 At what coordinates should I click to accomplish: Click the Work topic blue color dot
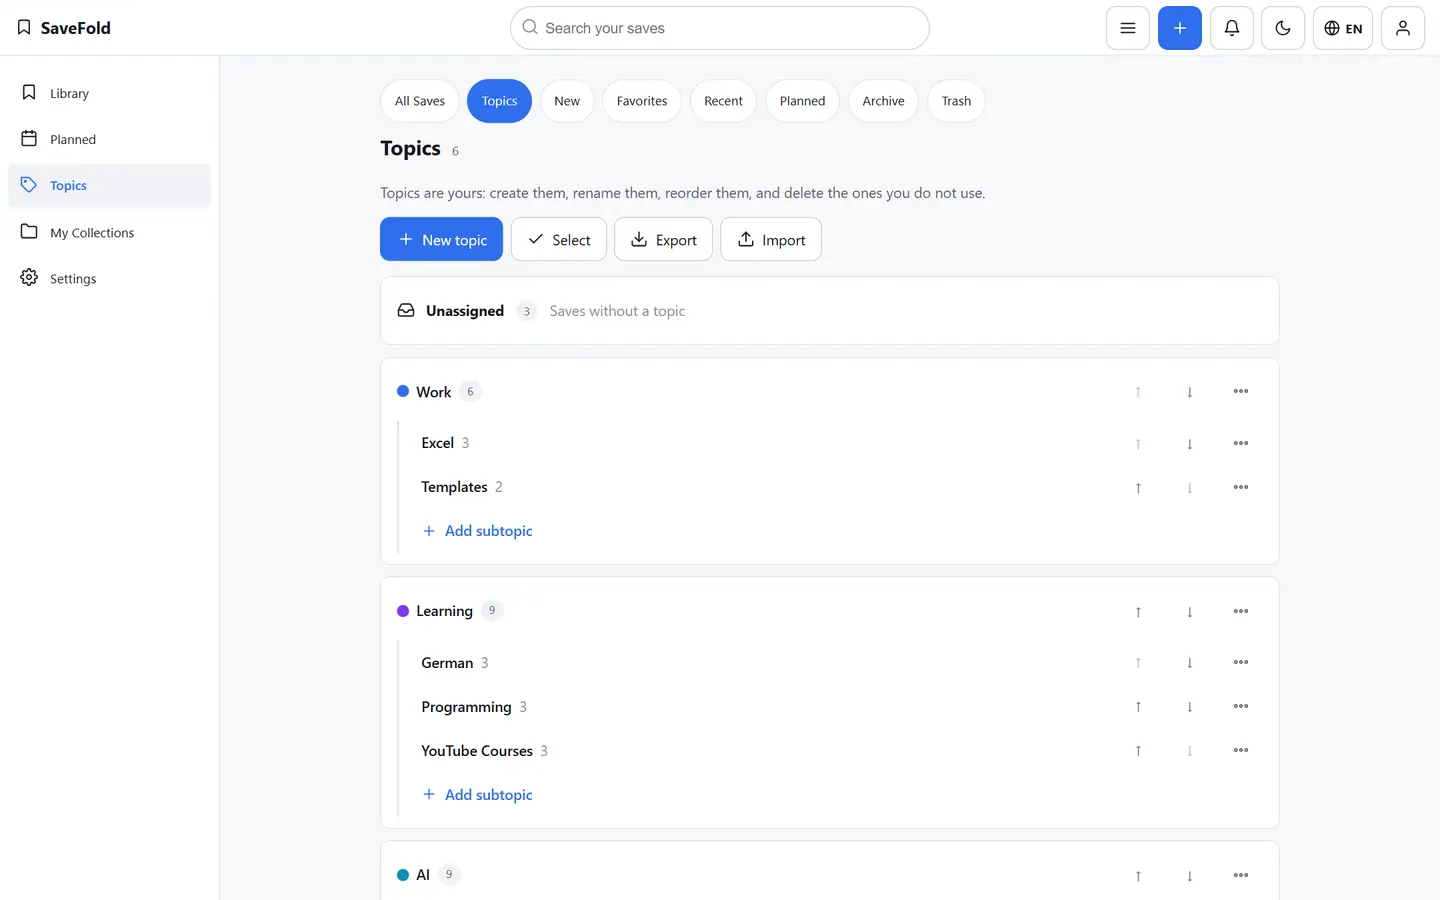tap(403, 391)
